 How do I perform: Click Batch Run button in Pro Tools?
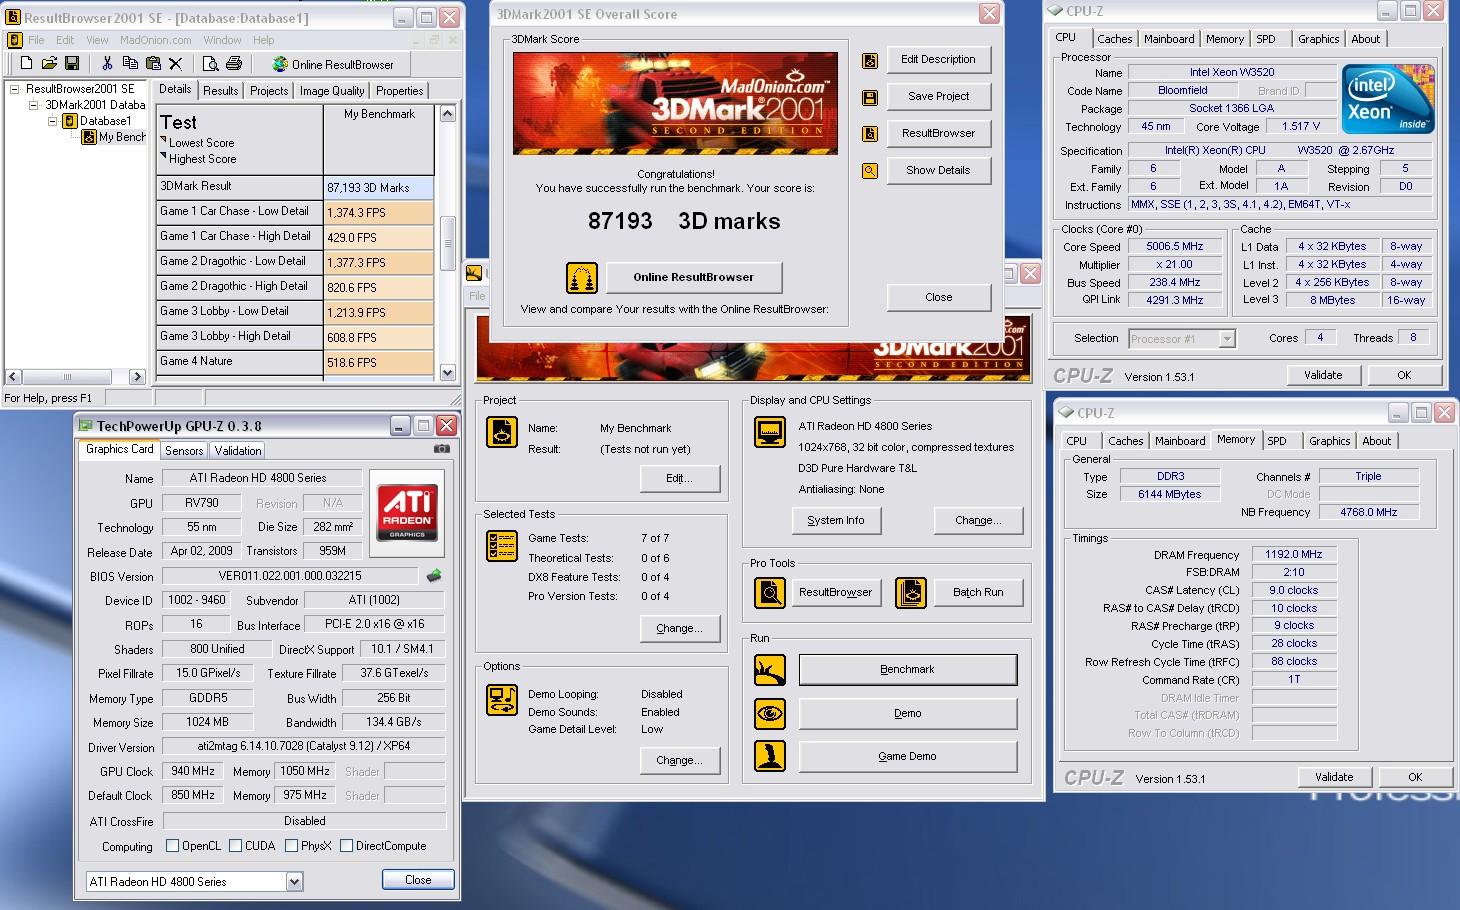point(977,593)
